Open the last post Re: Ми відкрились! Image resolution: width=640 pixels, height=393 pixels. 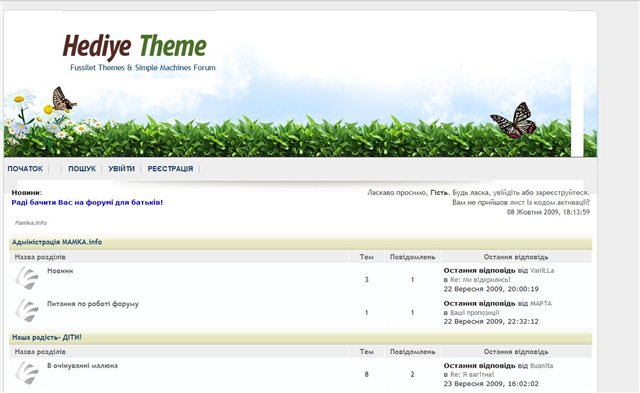point(480,280)
